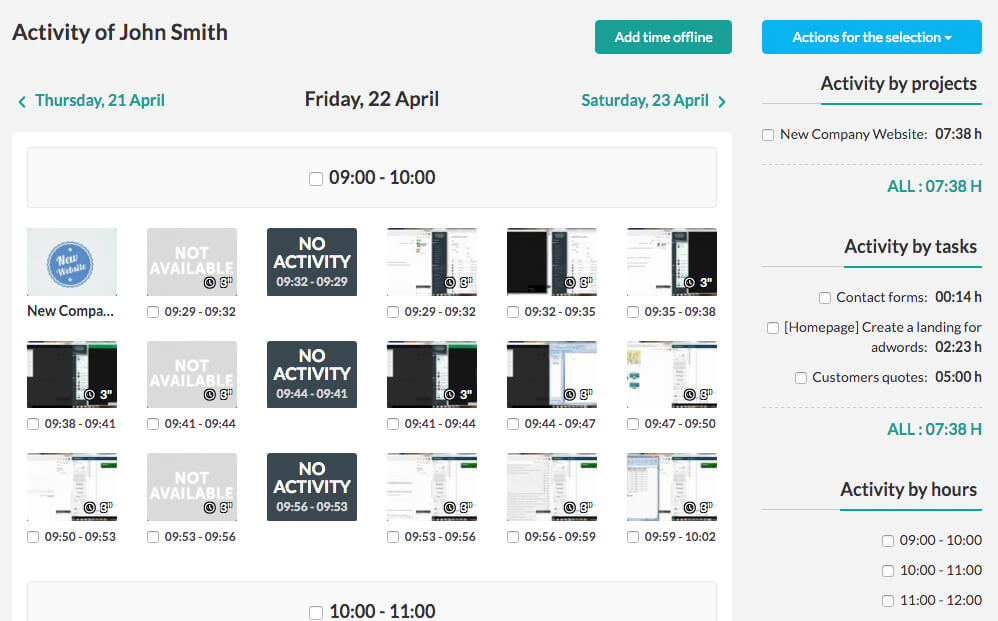
Task: Click the forward arrow to Saturday, 23 April
Action: 723,100
